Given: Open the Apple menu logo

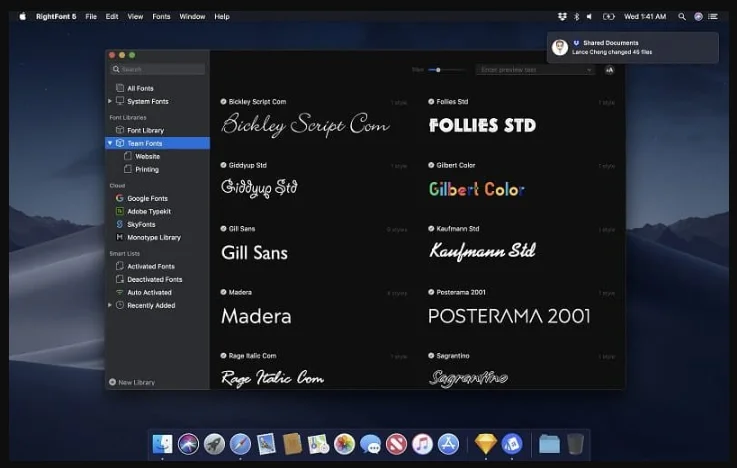Looking at the screenshot, I should click(22, 16).
